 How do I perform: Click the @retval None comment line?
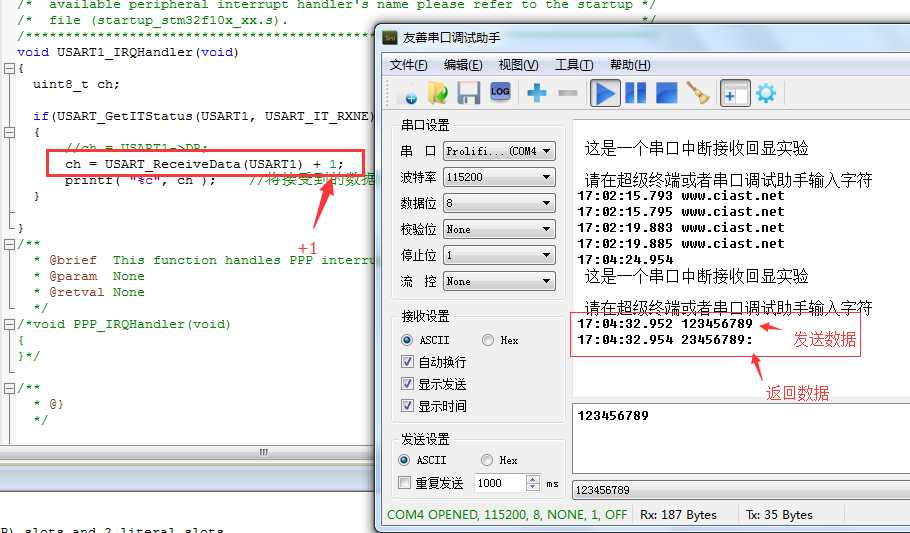[x=89, y=292]
